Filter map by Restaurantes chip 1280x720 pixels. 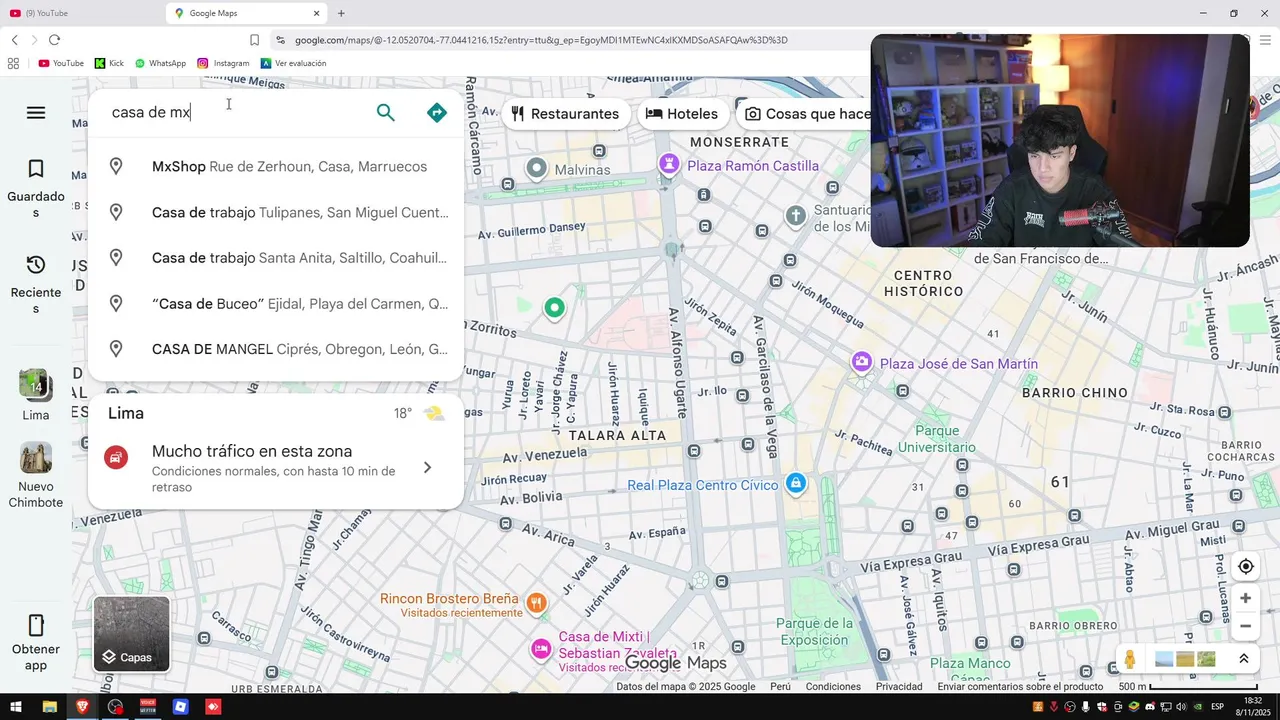pyautogui.click(x=565, y=114)
